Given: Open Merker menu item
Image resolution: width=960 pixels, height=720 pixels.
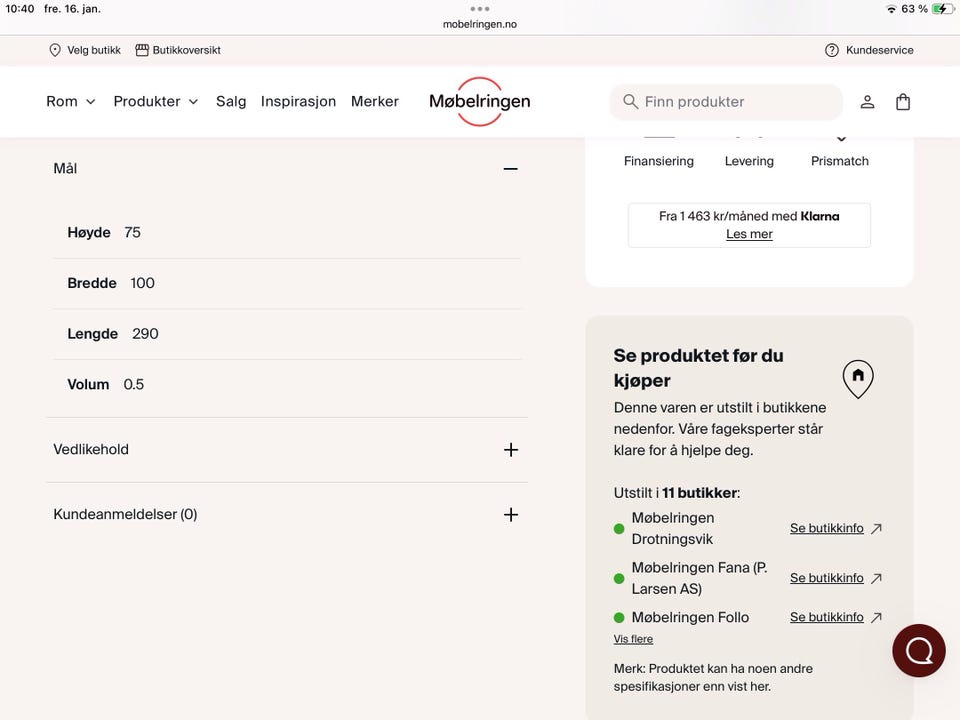Looking at the screenshot, I should click(375, 102).
